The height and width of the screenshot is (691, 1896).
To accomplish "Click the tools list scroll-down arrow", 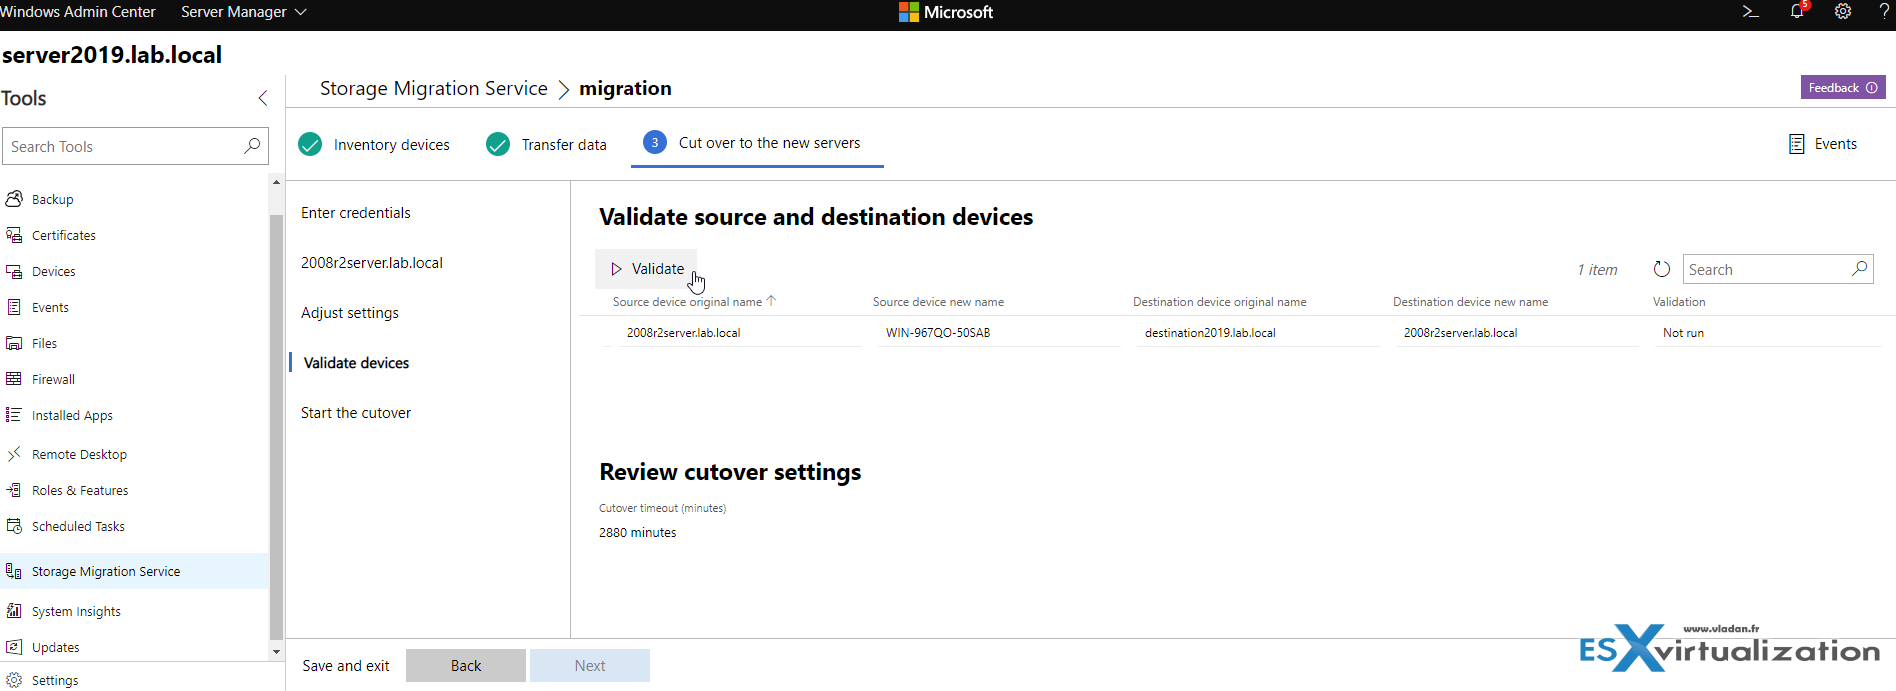I will (x=276, y=652).
